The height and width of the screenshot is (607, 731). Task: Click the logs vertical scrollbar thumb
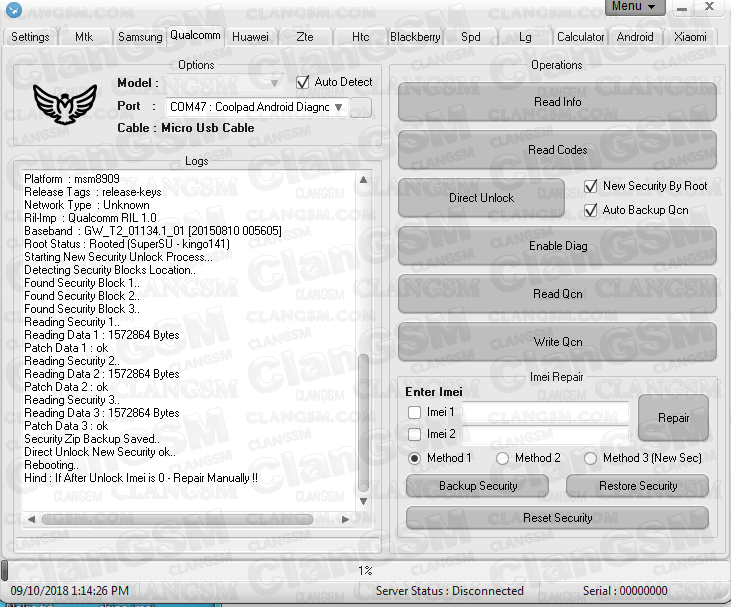pos(364,423)
